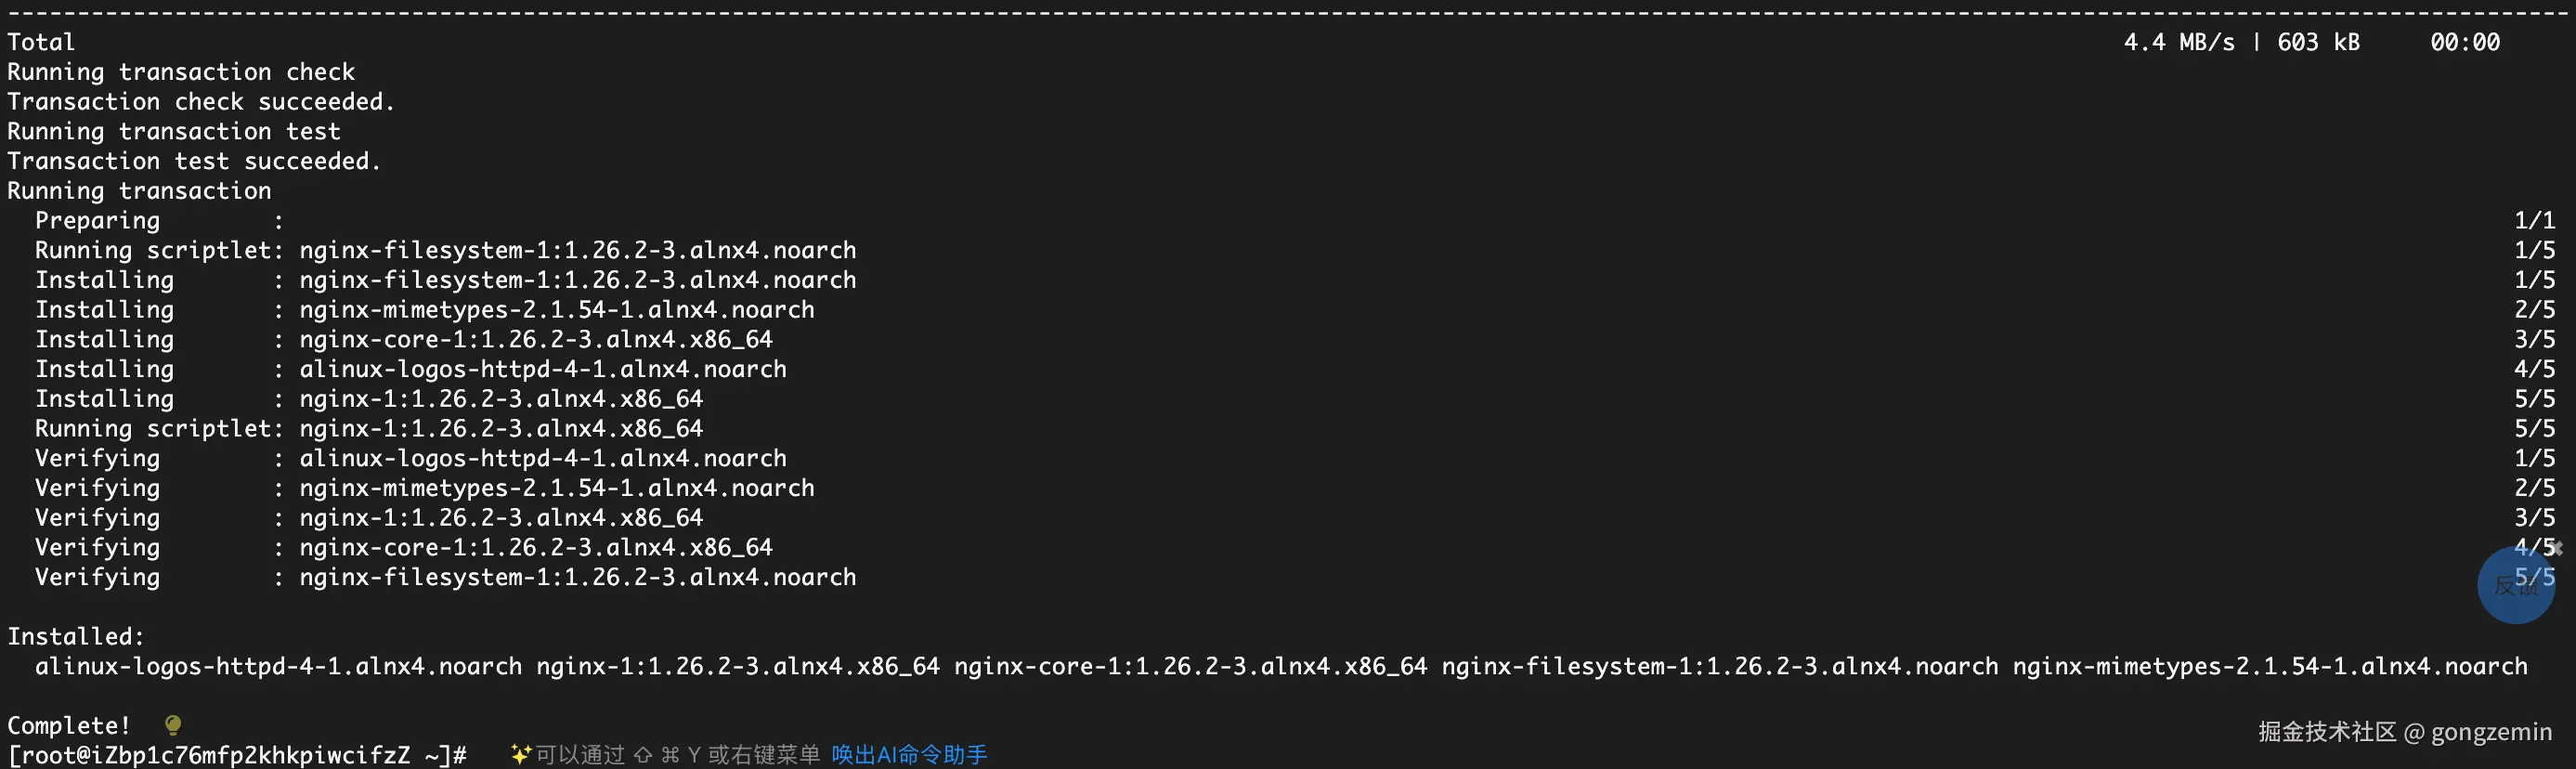Click the Verifying nginx-mimetypes package line
The image size is (2576, 769).
tap(425, 488)
